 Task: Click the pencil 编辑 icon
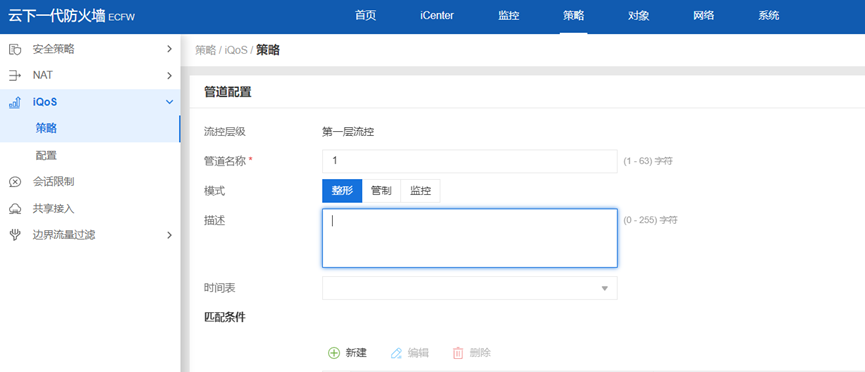pyautogui.click(x=396, y=353)
